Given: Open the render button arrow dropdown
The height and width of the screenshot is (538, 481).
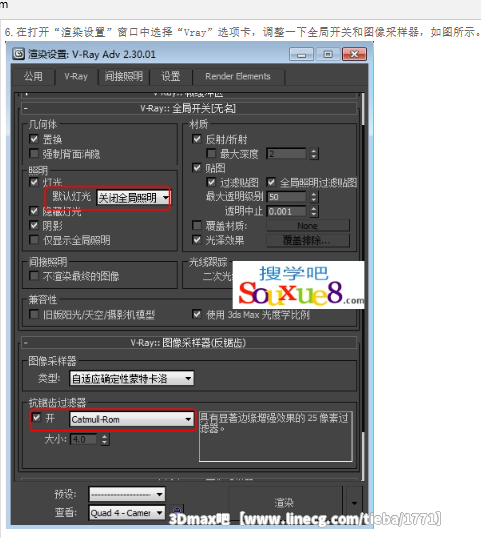Looking at the screenshot, I should 354,503.
